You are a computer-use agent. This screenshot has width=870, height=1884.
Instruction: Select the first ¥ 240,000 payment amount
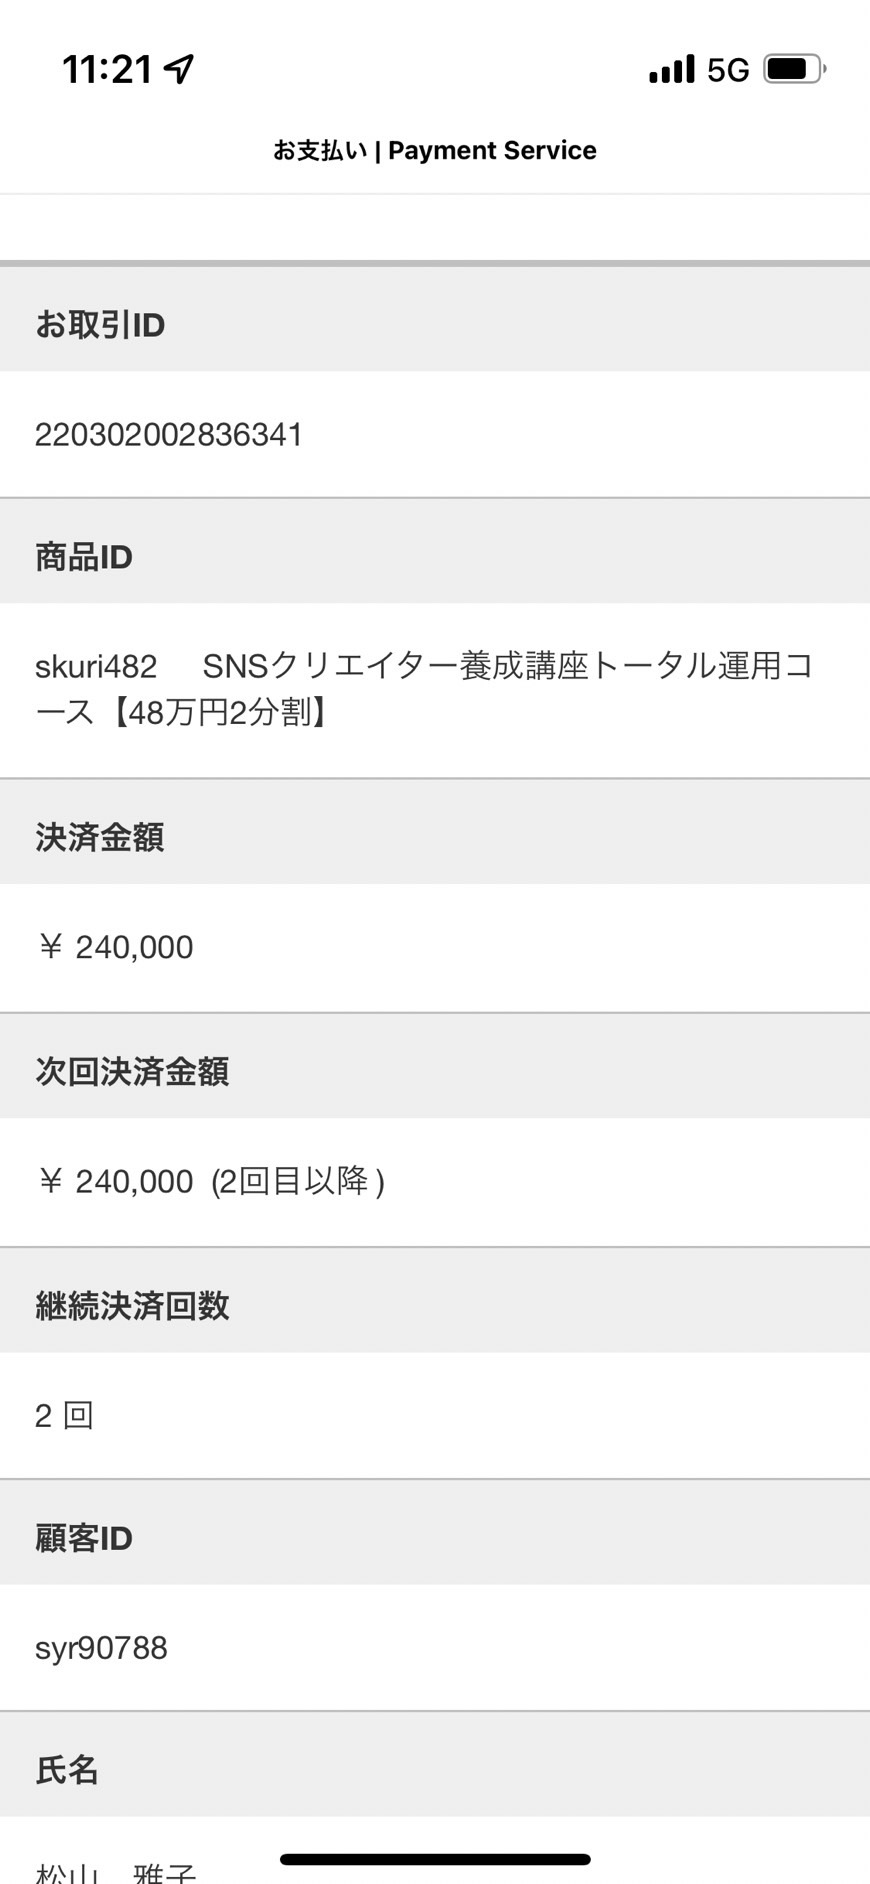(x=115, y=947)
